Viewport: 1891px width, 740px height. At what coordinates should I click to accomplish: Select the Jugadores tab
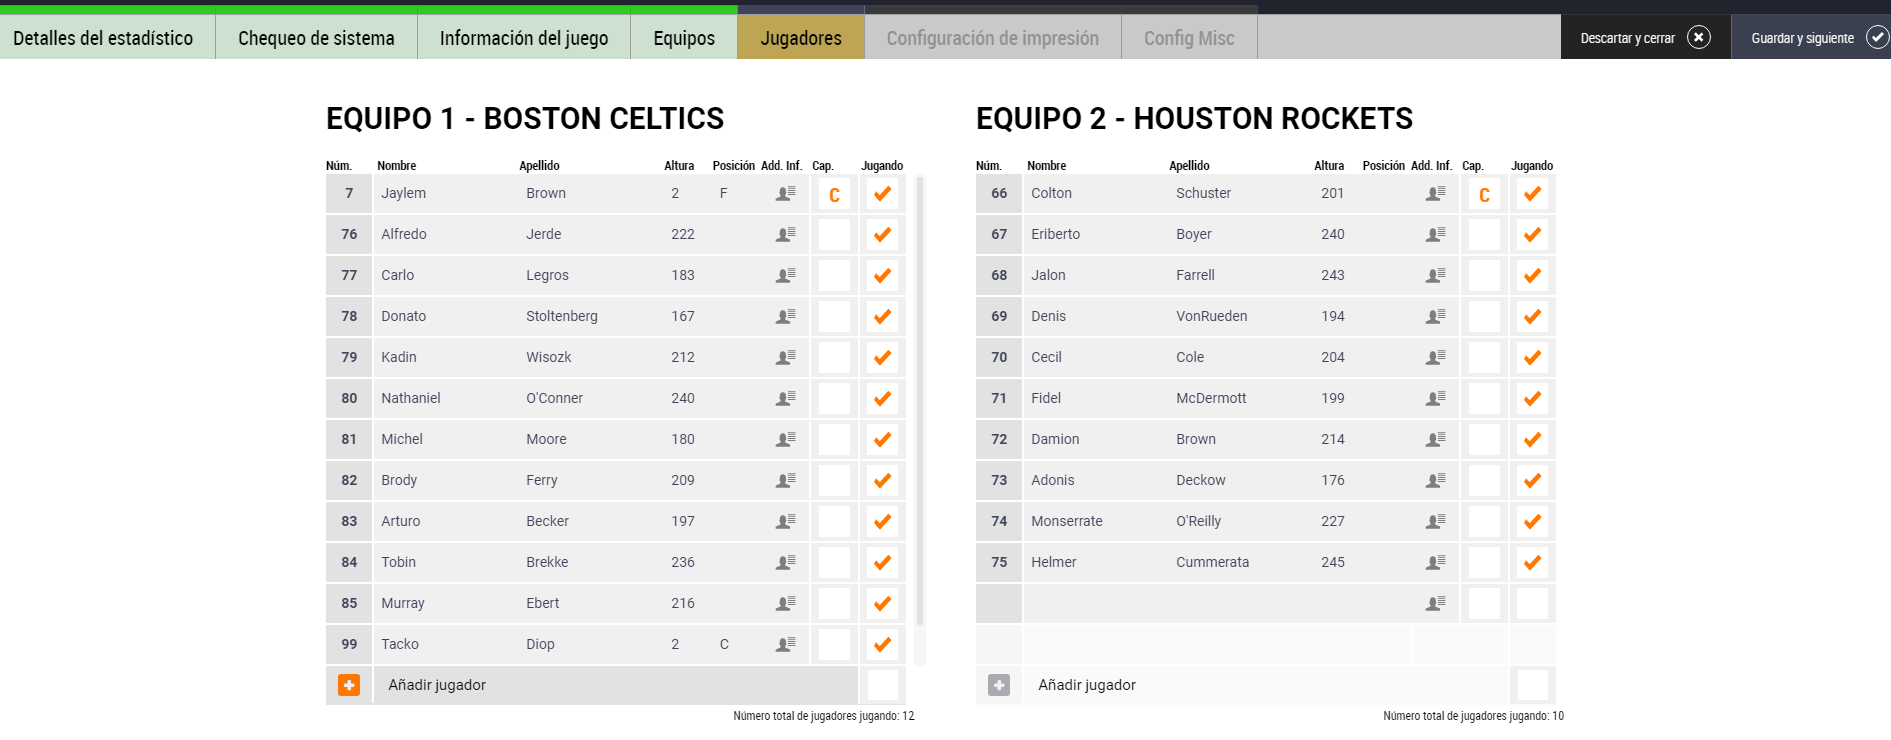(801, 38)
